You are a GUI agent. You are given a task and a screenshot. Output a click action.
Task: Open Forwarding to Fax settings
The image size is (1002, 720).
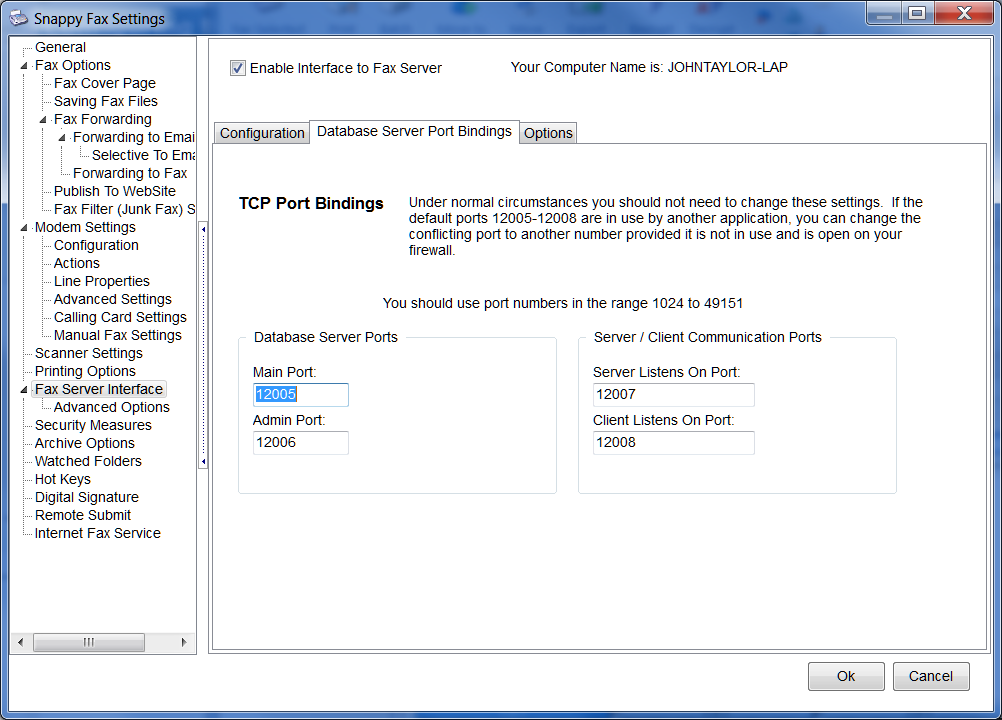tap(130, 173)
